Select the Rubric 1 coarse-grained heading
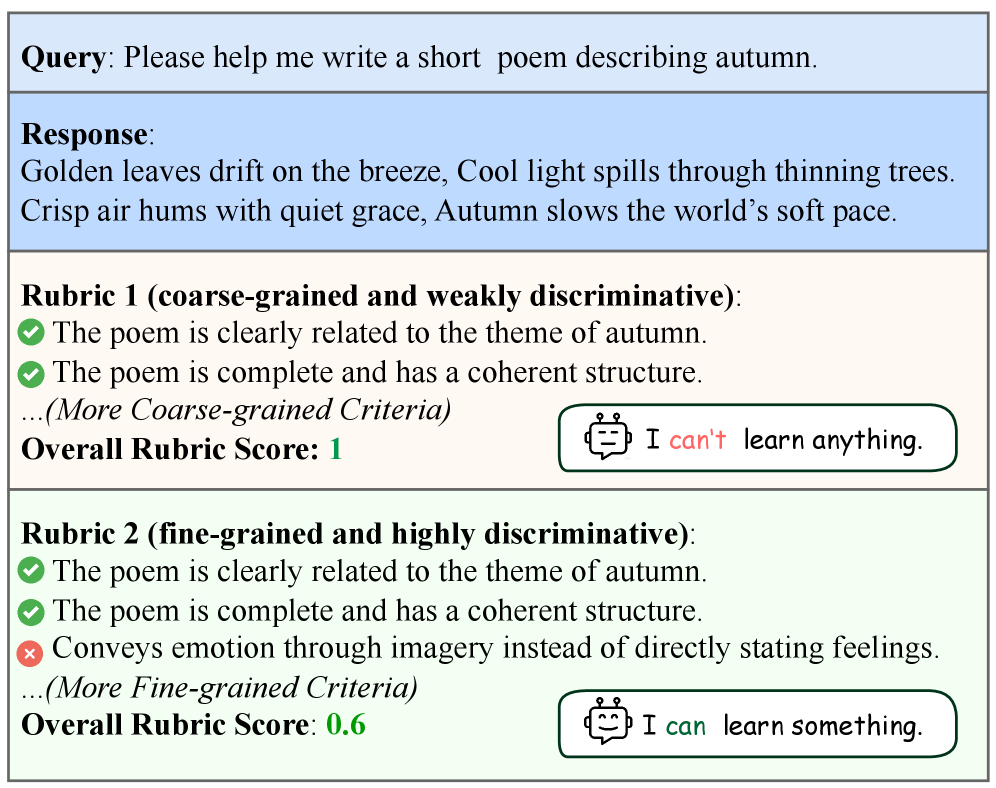Image resolution: width=996 pixels, height=788 pixels. coord(377,296)
